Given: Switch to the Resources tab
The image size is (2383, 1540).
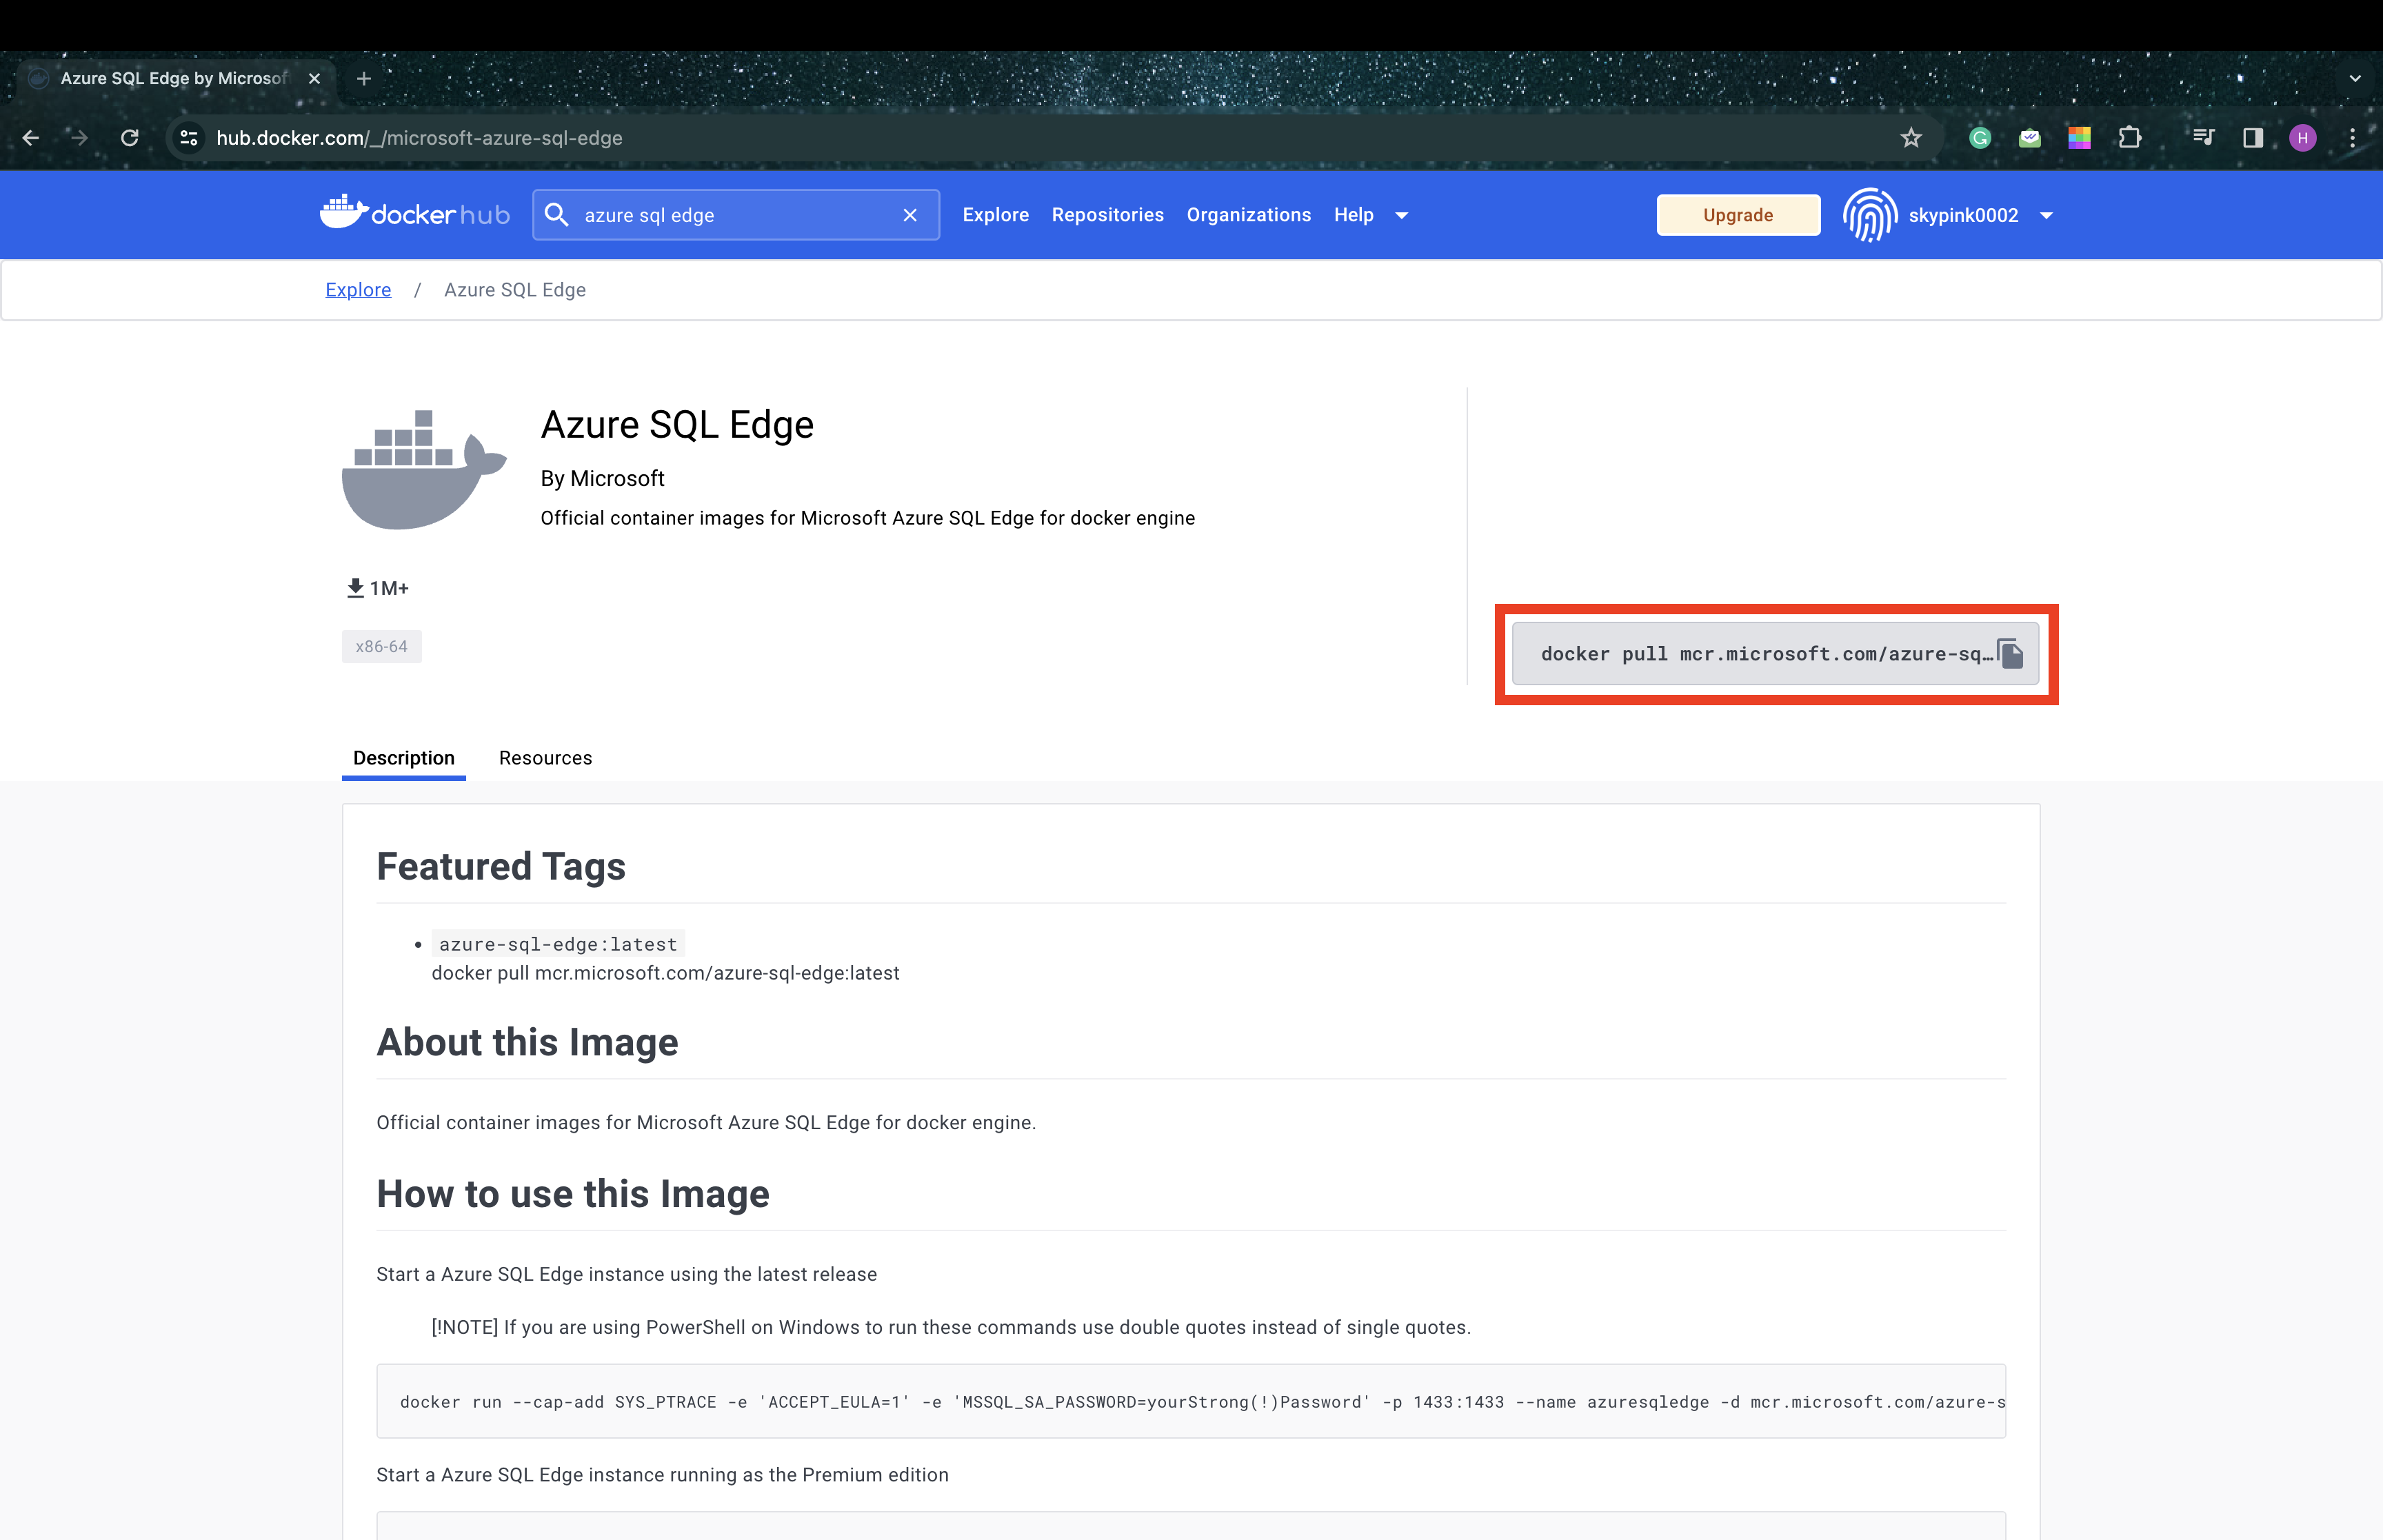Looking at the screenshot, I should [545, 758].
